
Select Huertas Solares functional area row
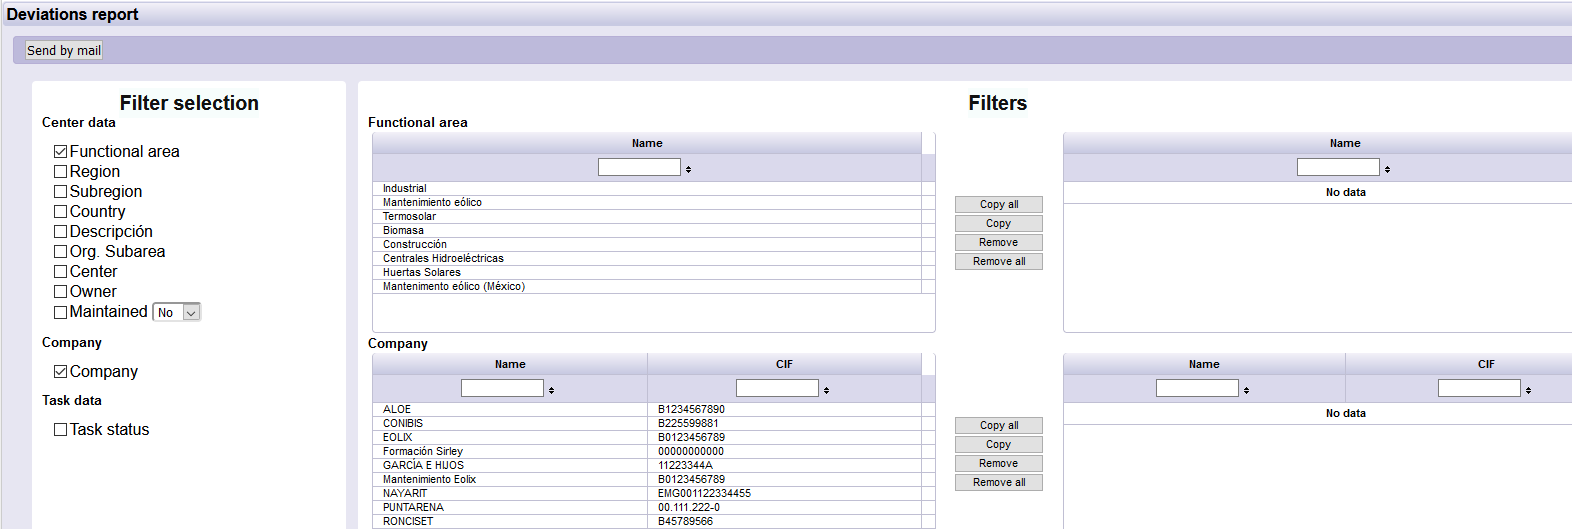click(x=421, y=272)
